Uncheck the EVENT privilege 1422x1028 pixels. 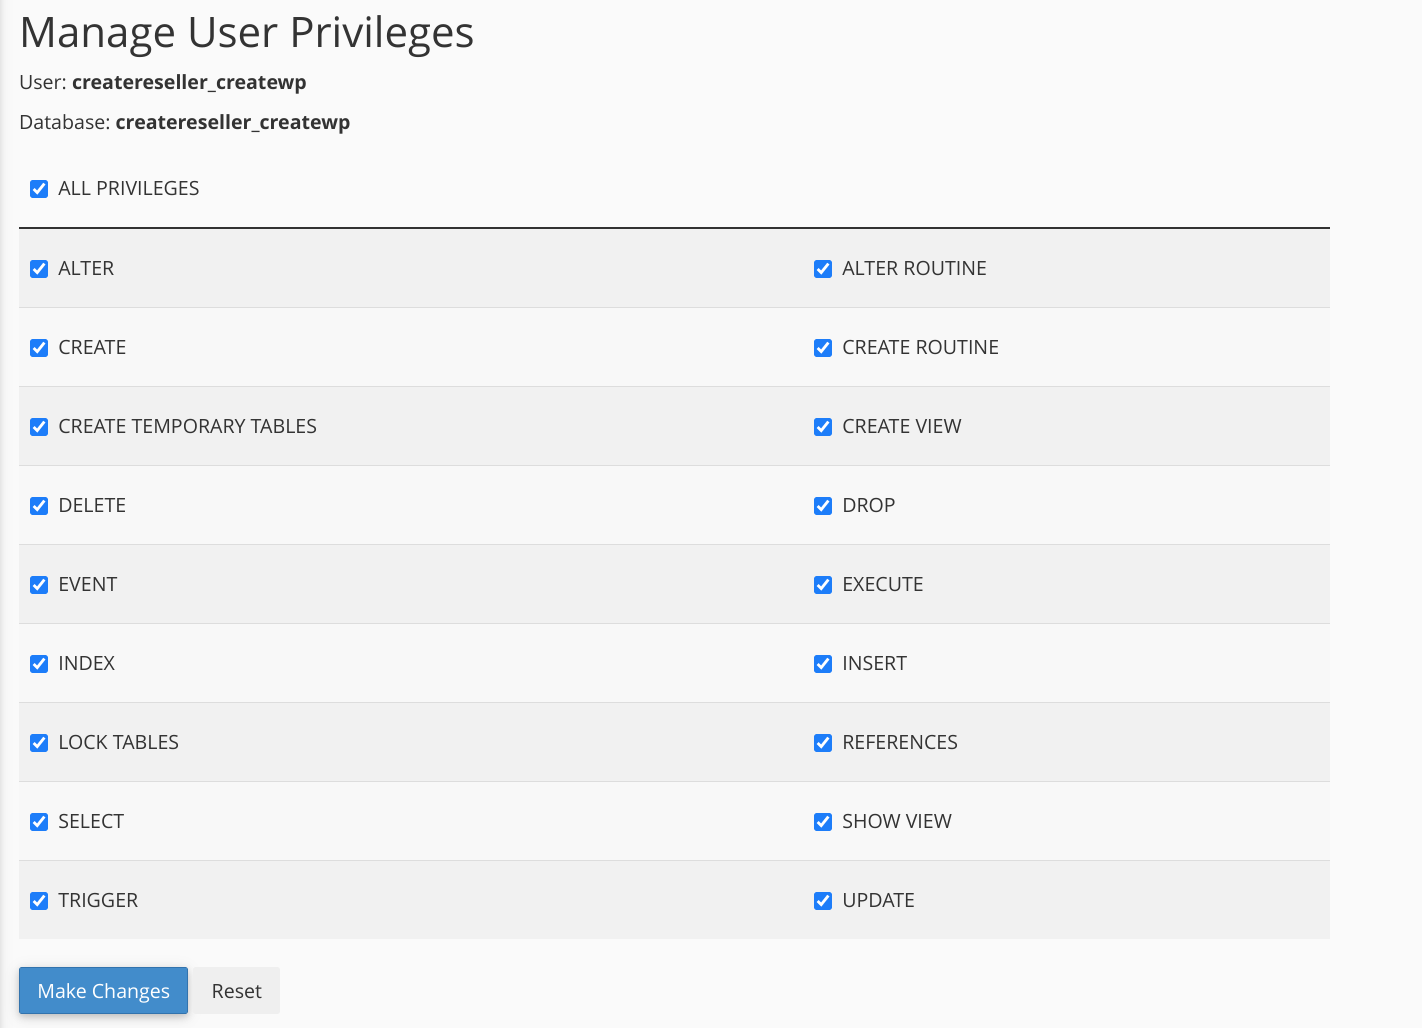tap(39, 585)
